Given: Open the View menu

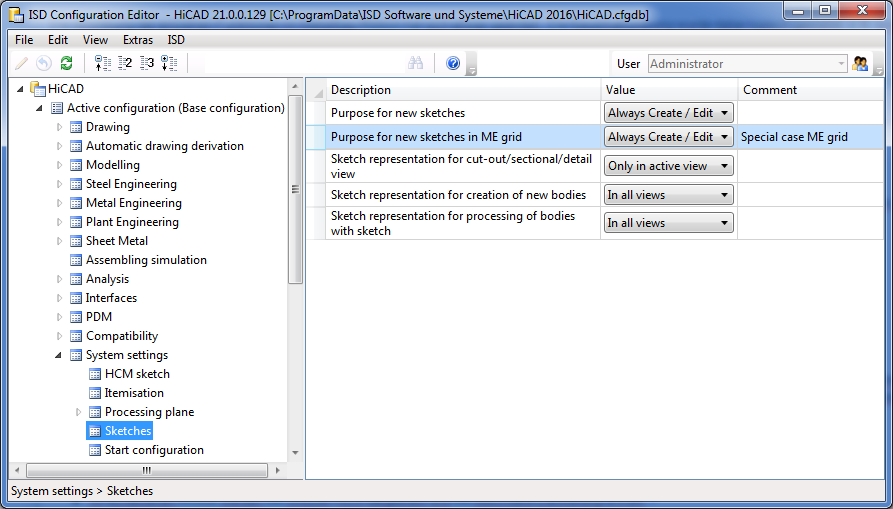Looking at the screenshot, I should point(95,40).
